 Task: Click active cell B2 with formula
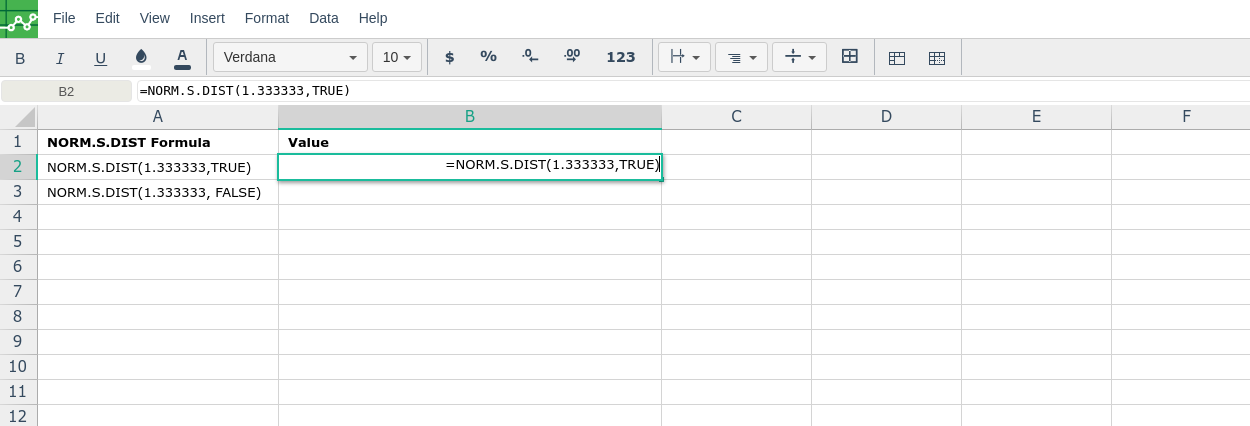[x=470, y=167]
